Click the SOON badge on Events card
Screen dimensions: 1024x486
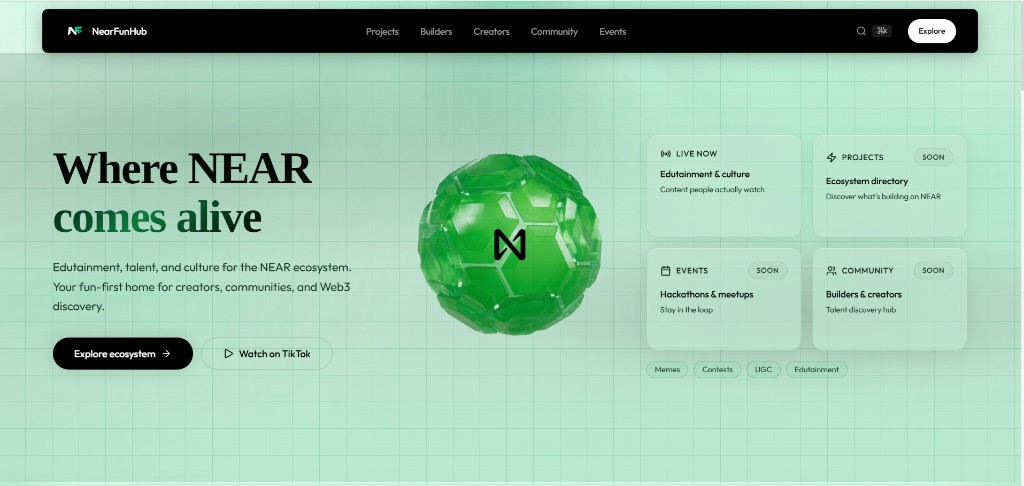tap(767, 270)
